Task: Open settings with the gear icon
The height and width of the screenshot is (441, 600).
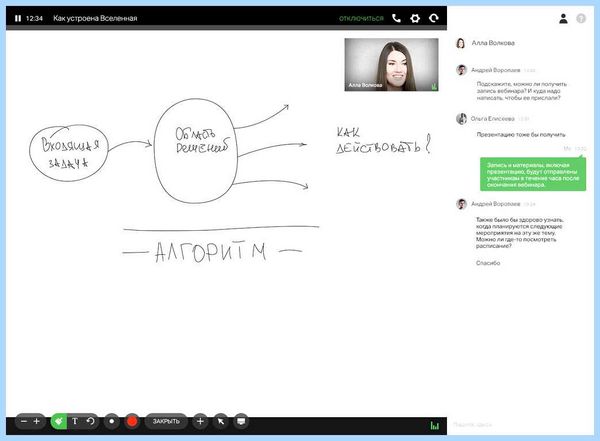Action: click(415, 18)
